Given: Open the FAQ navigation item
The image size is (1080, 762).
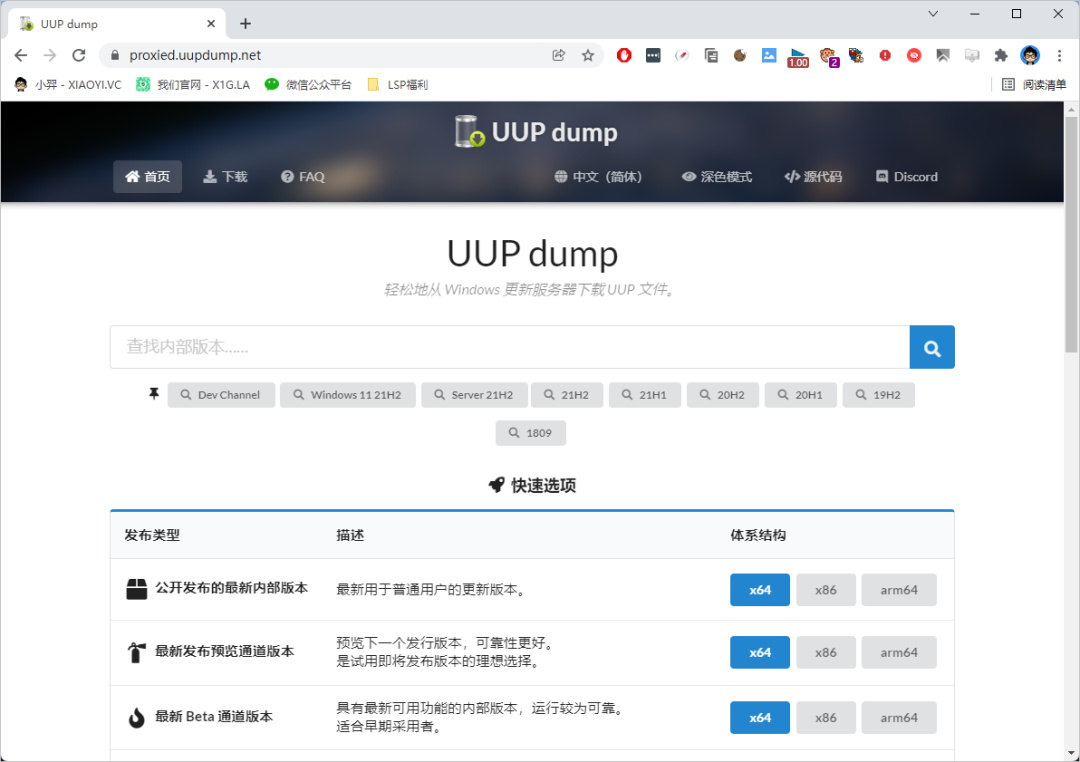Looking at the screenshot, I should (x=303, y=176).
